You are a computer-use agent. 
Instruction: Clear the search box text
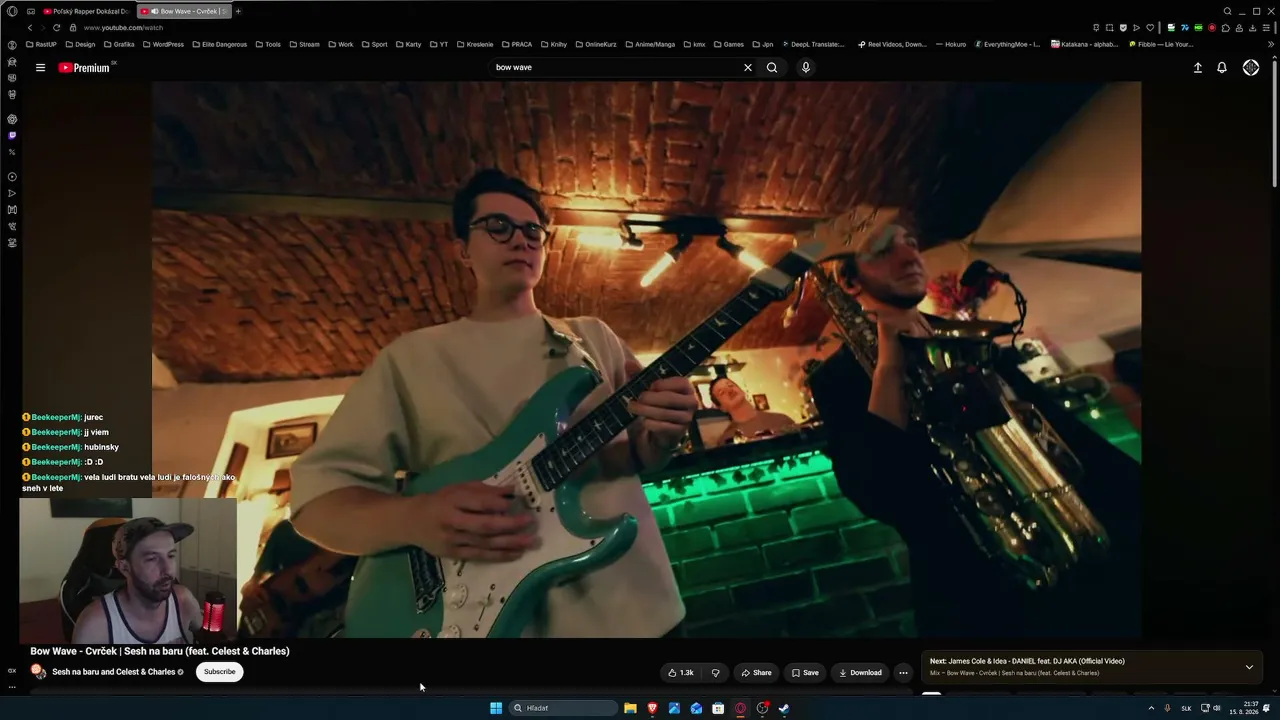(x=747, y=68)
